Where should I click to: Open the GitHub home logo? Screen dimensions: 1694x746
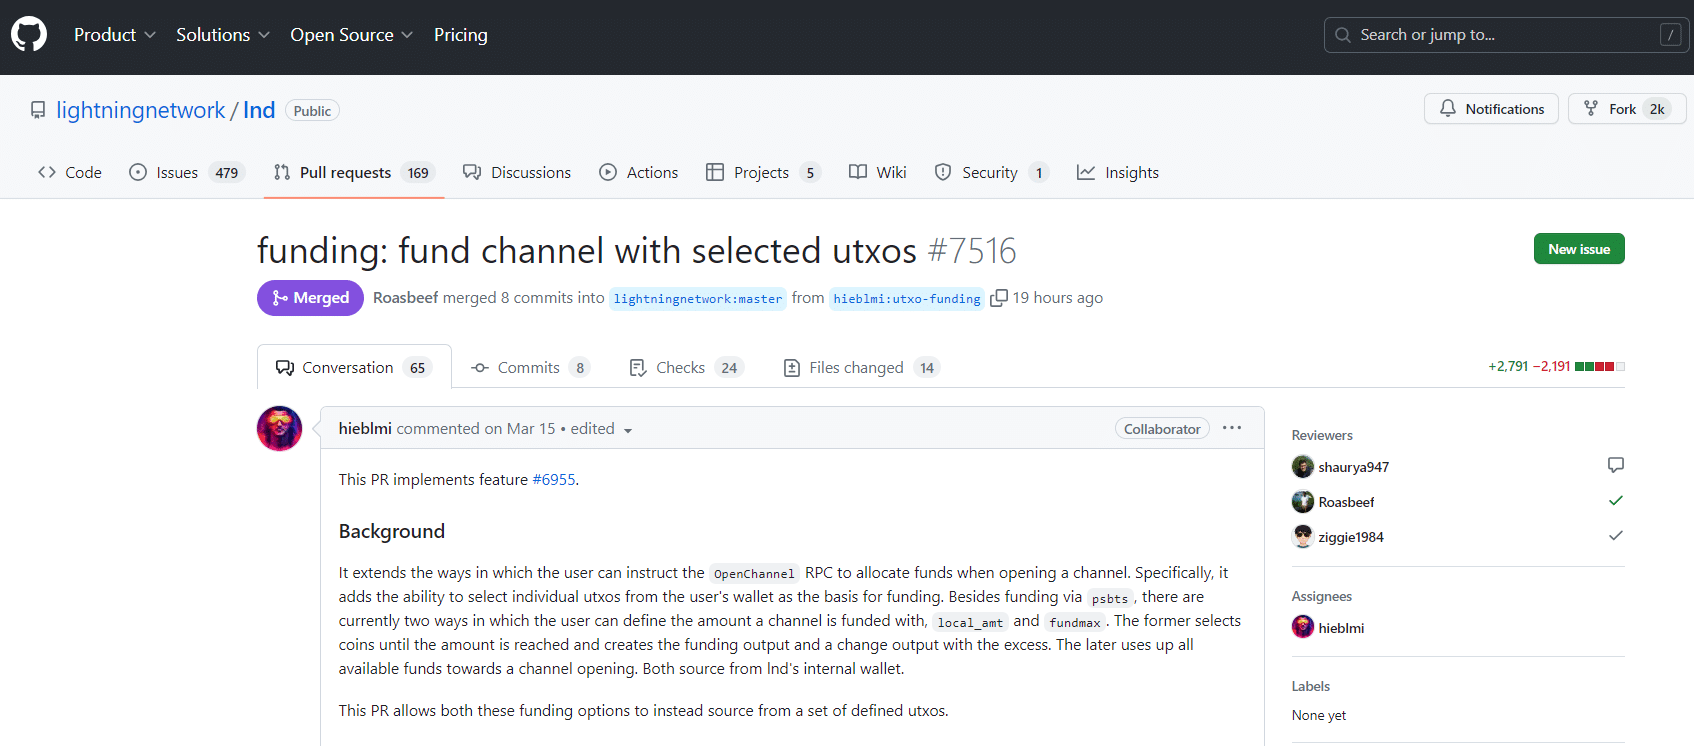point(29,34)
